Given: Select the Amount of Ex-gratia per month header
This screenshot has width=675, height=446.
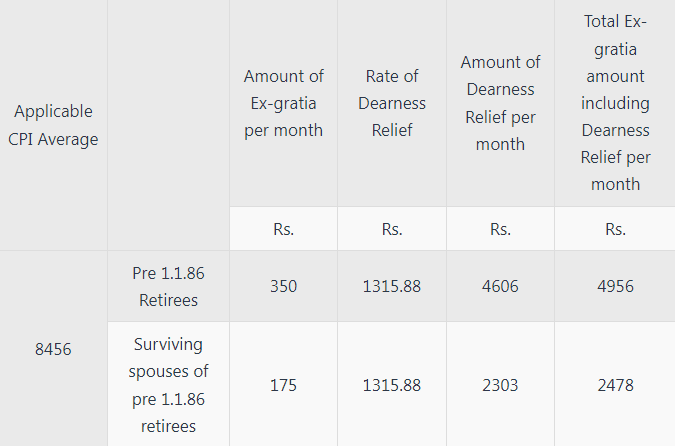Looking at the screenshot, I should [283, 103].
